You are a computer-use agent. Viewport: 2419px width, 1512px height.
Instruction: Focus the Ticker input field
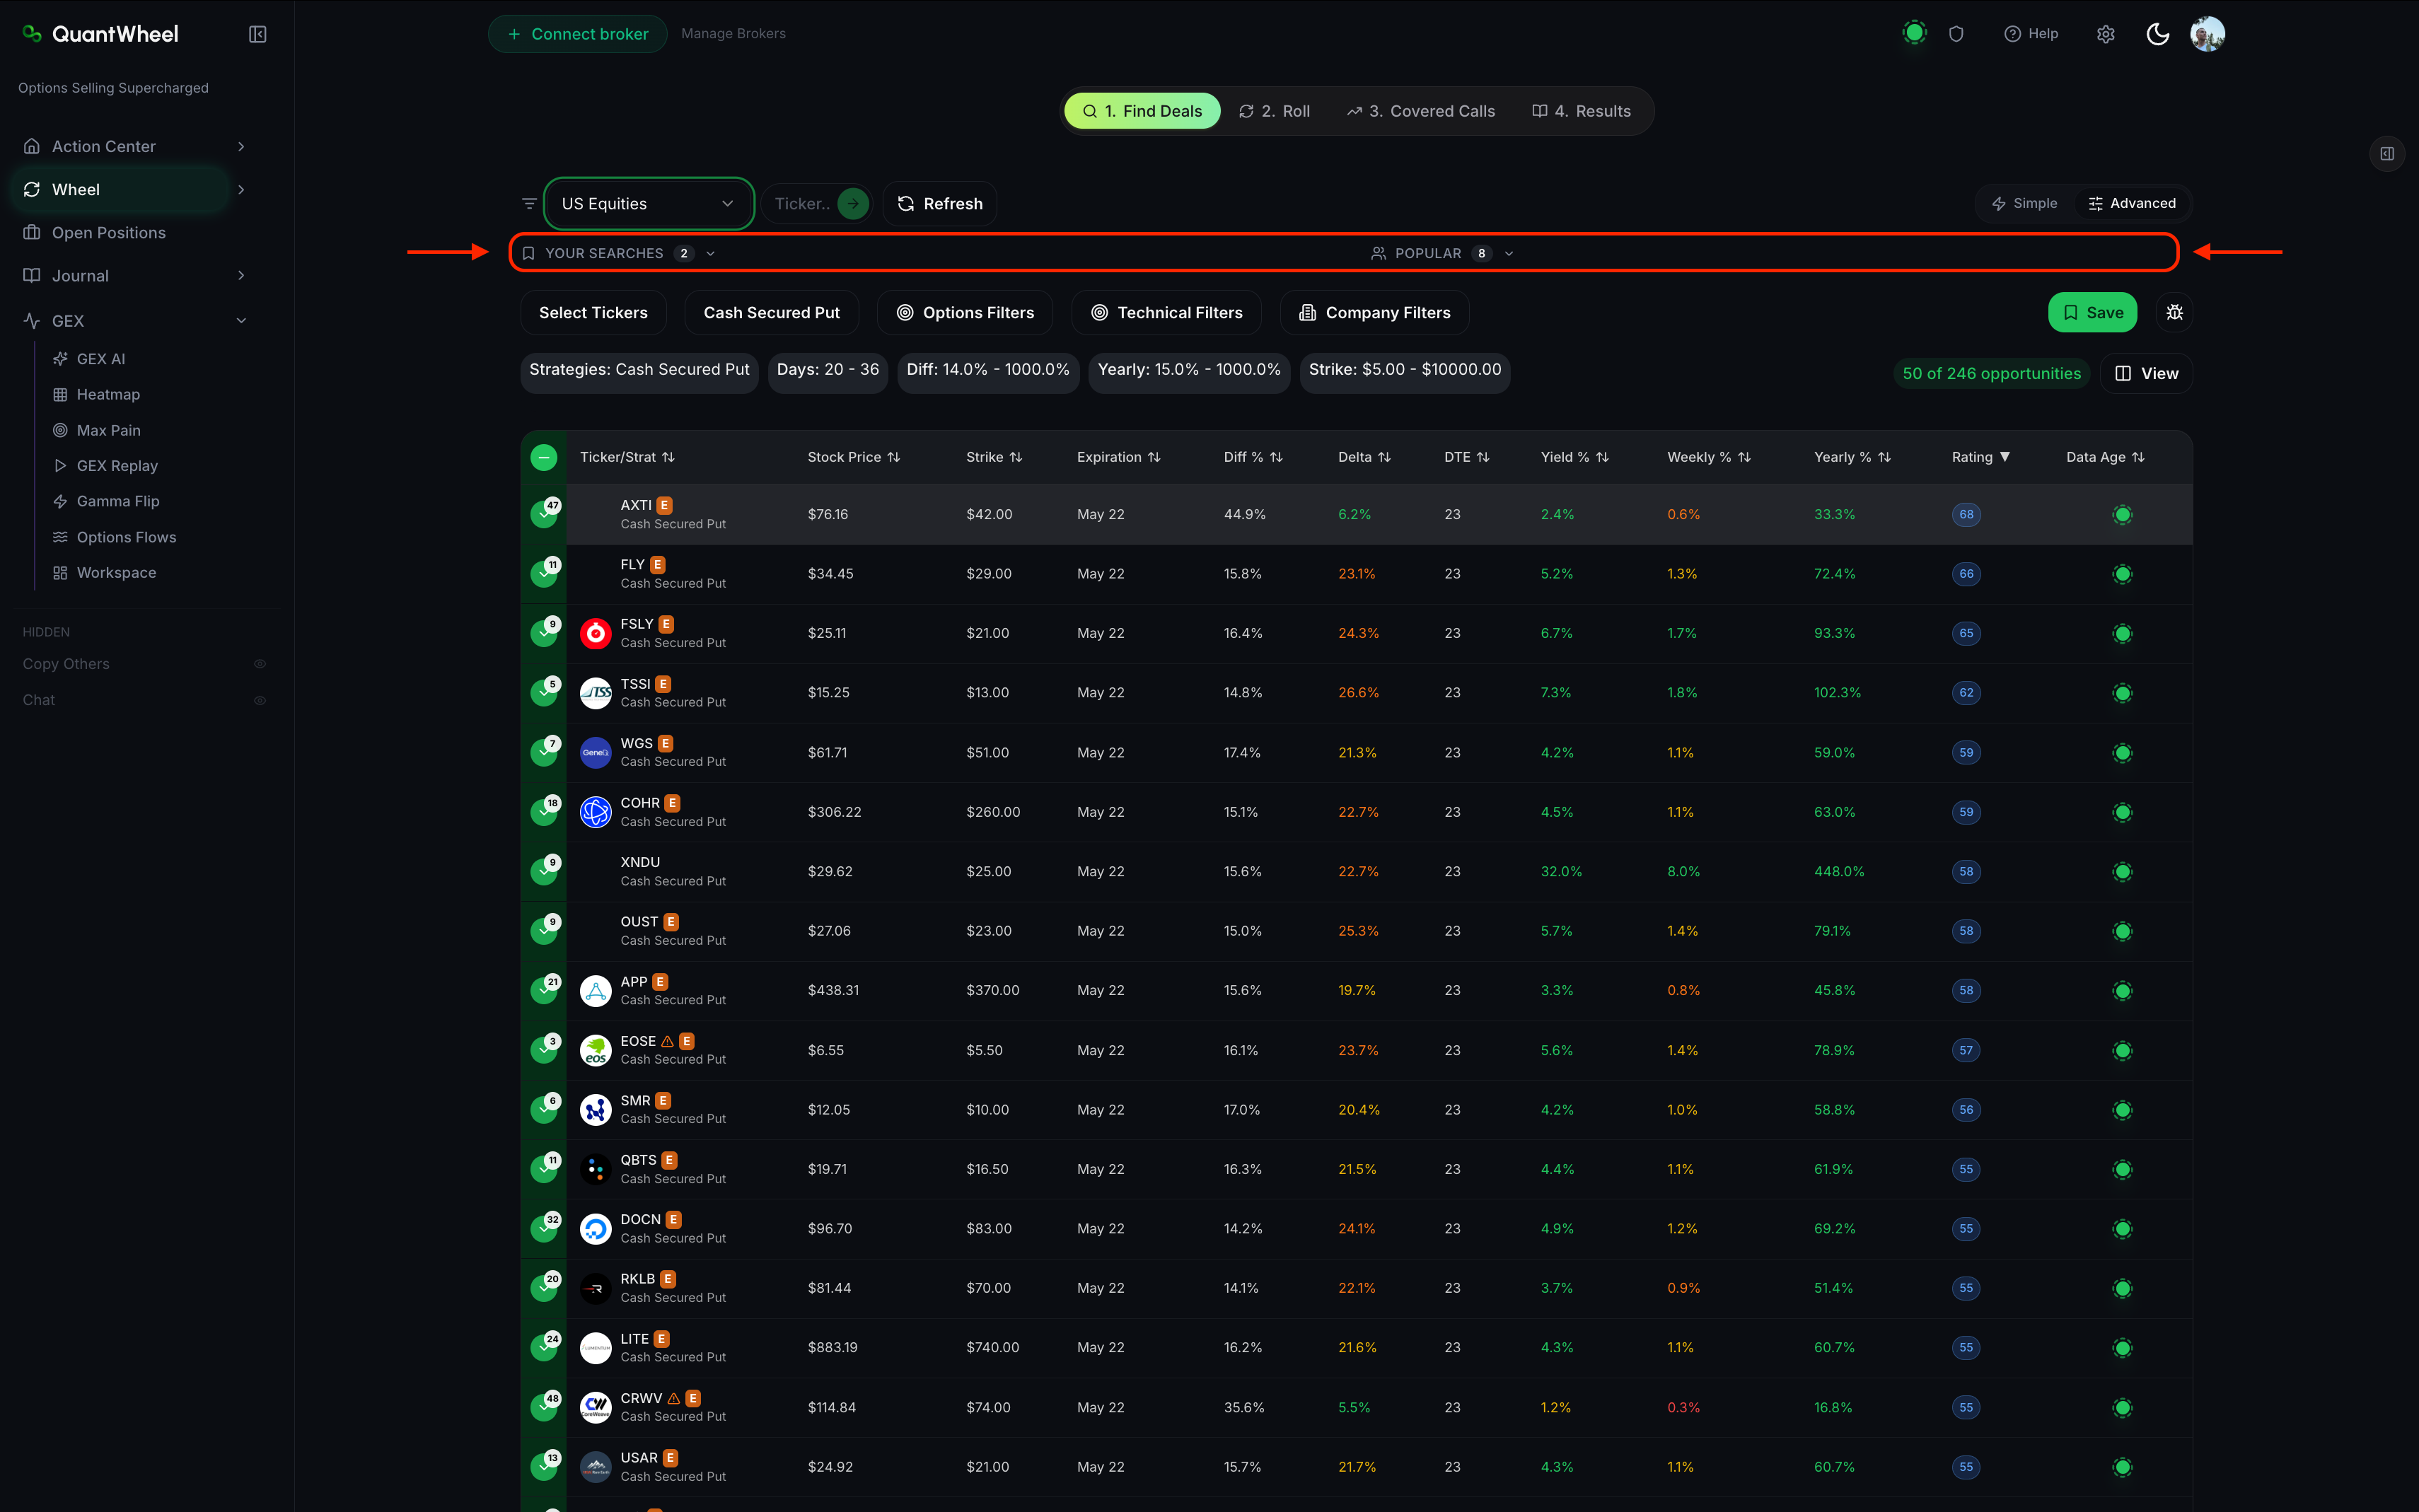pos(801,204)
